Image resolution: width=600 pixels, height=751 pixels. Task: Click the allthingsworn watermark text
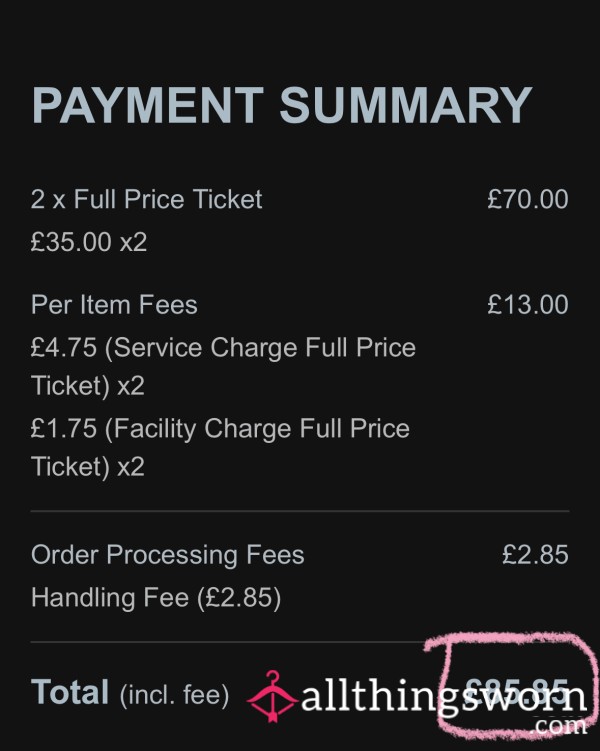click(444, 697)
